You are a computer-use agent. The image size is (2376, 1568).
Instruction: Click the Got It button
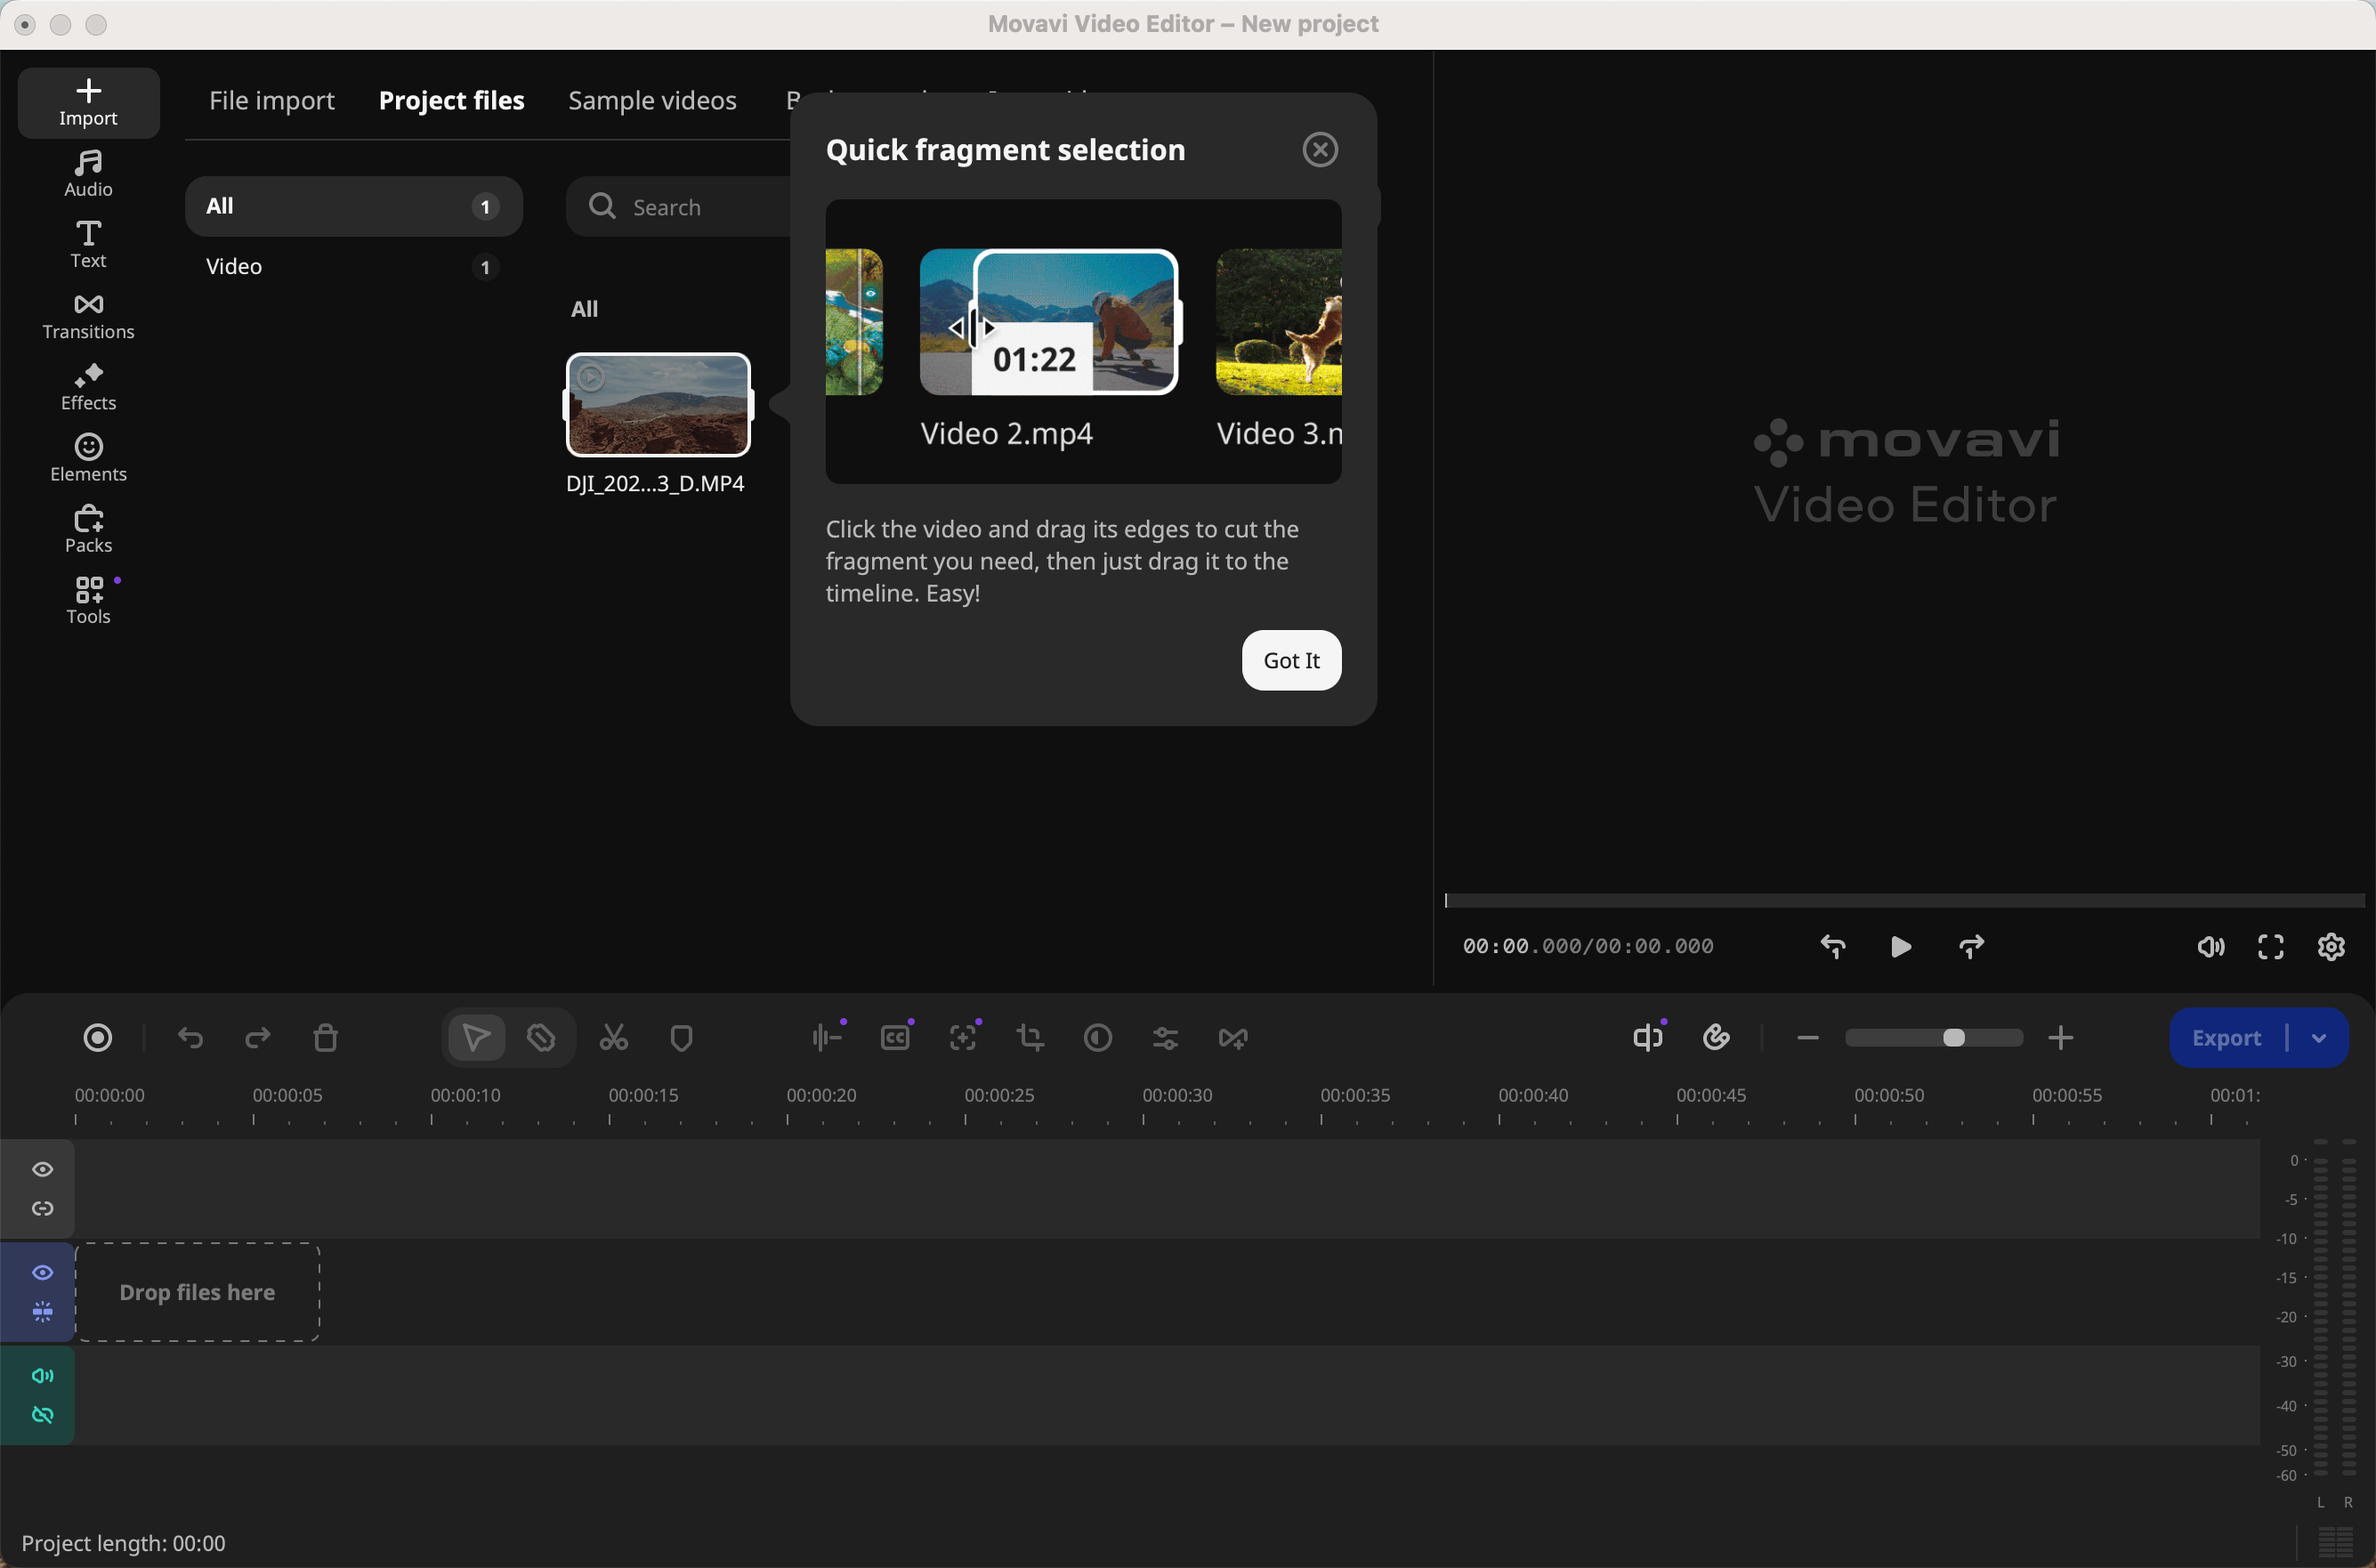click(x=1291, y=660)
